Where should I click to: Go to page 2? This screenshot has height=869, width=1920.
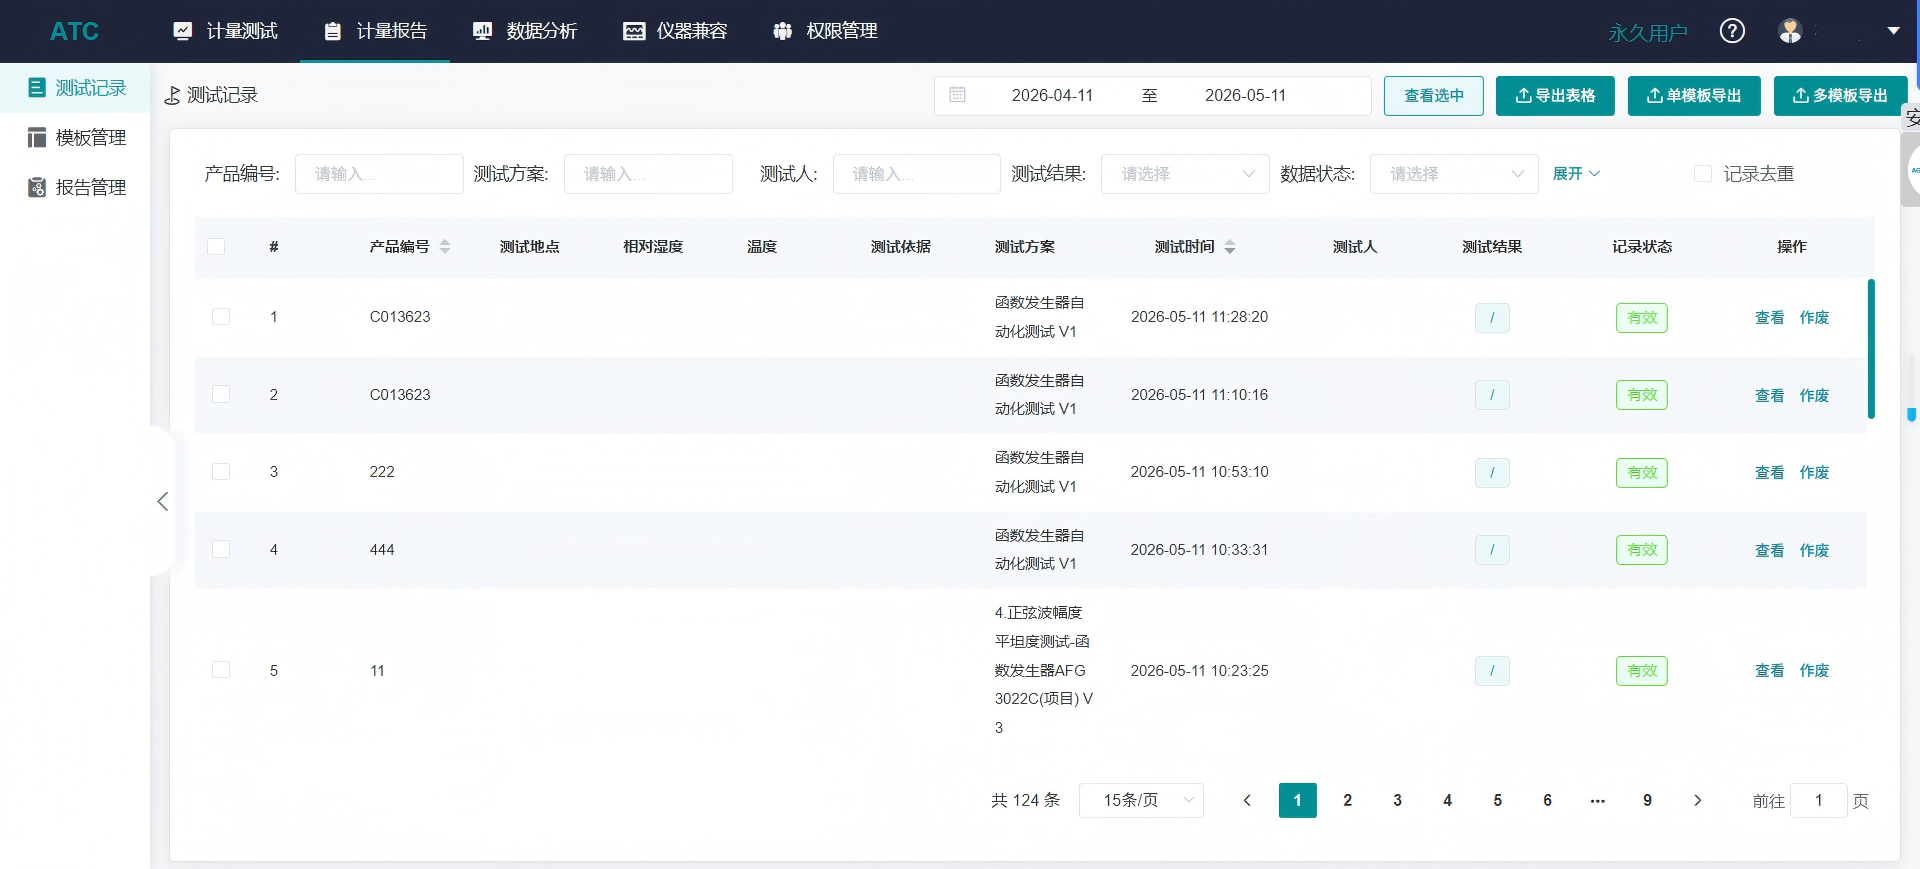click(x=1347, y=800)
